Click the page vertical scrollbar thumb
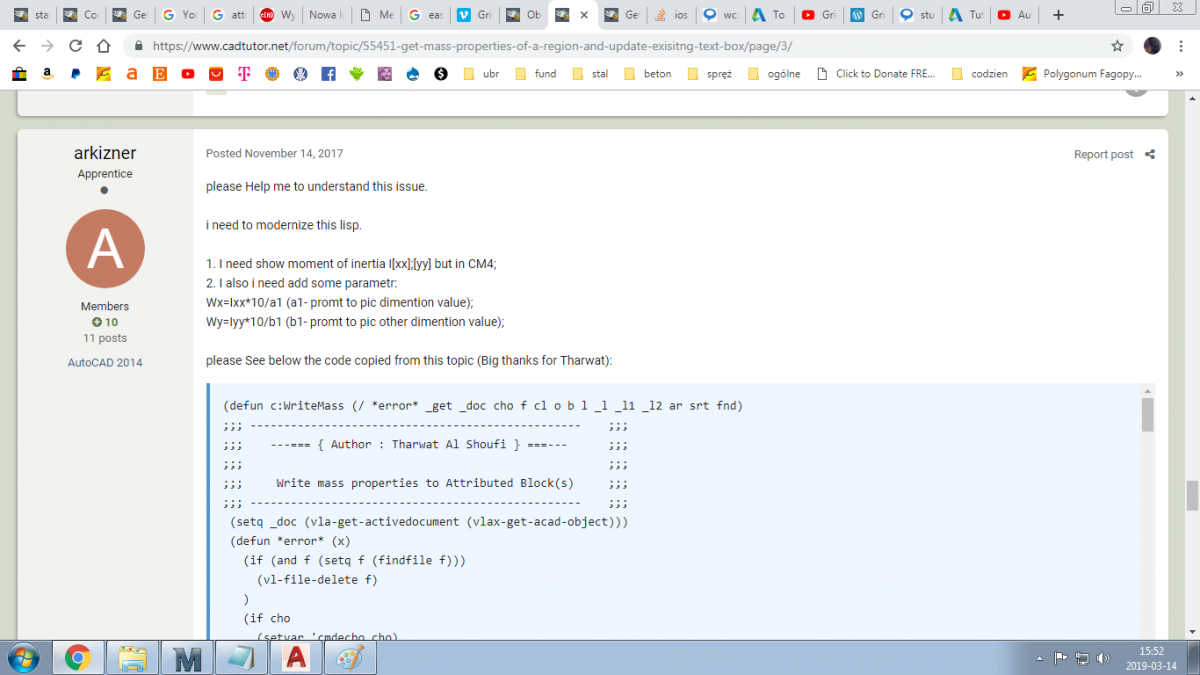 [1192, 495]
